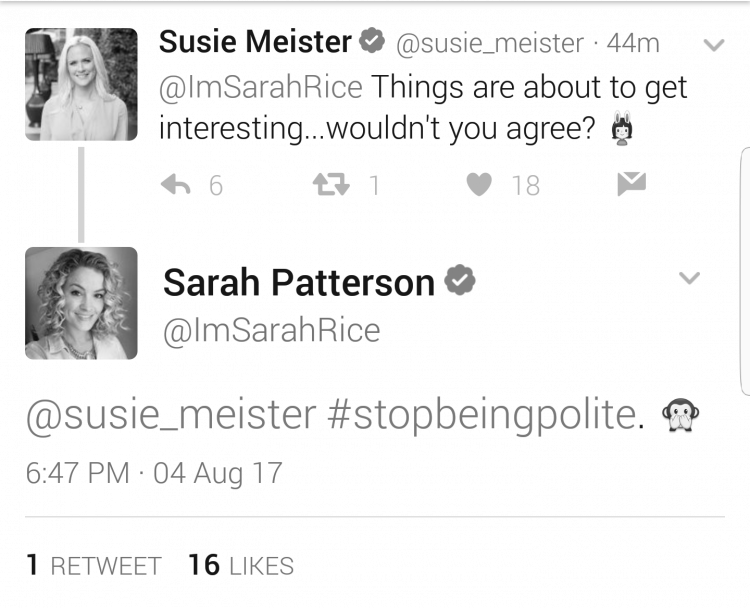The width and height of the screenshot is (750, 608).
Task: Retweet Susie Meister's tweet
Action: 331,185
